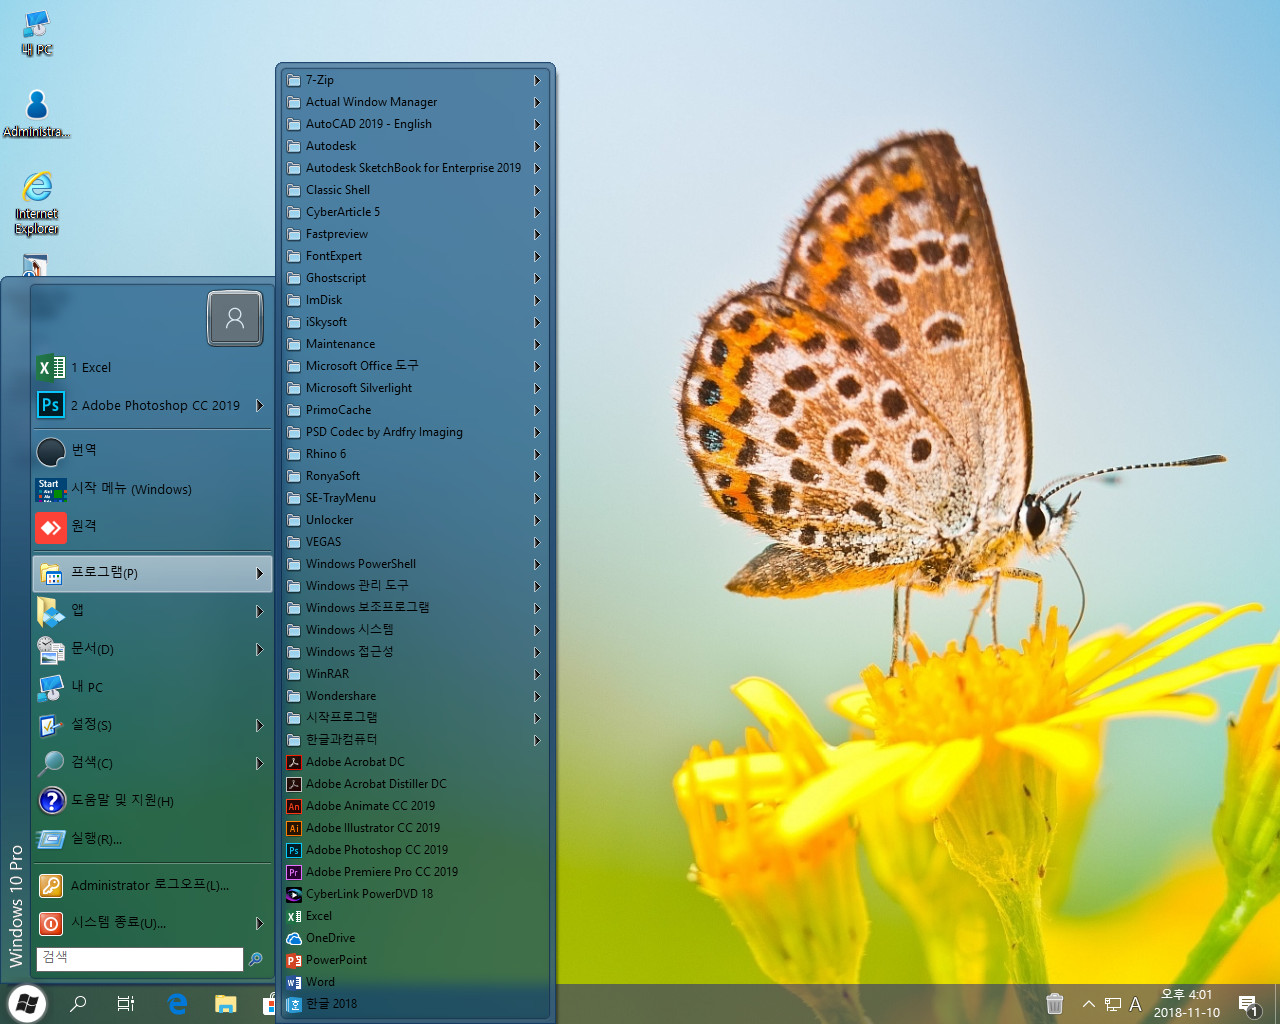Open the PSD Codec by Ardfry Imaging folder
The image size is (1280, 1024).
coord(414,432)
